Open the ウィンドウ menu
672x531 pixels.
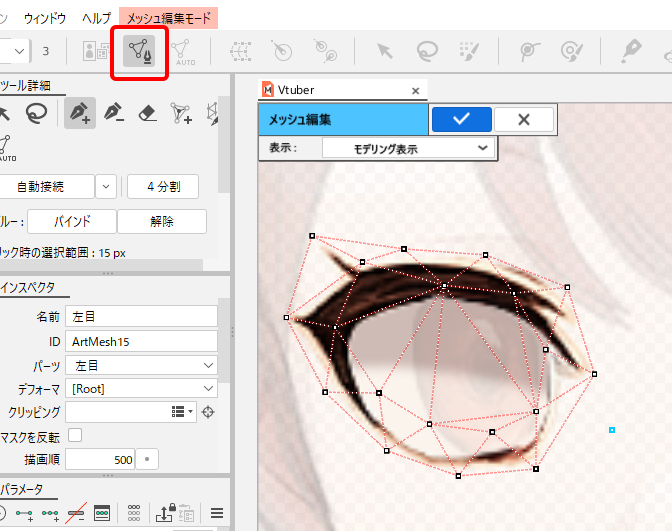pyautogui.click(x=45, y=18)
